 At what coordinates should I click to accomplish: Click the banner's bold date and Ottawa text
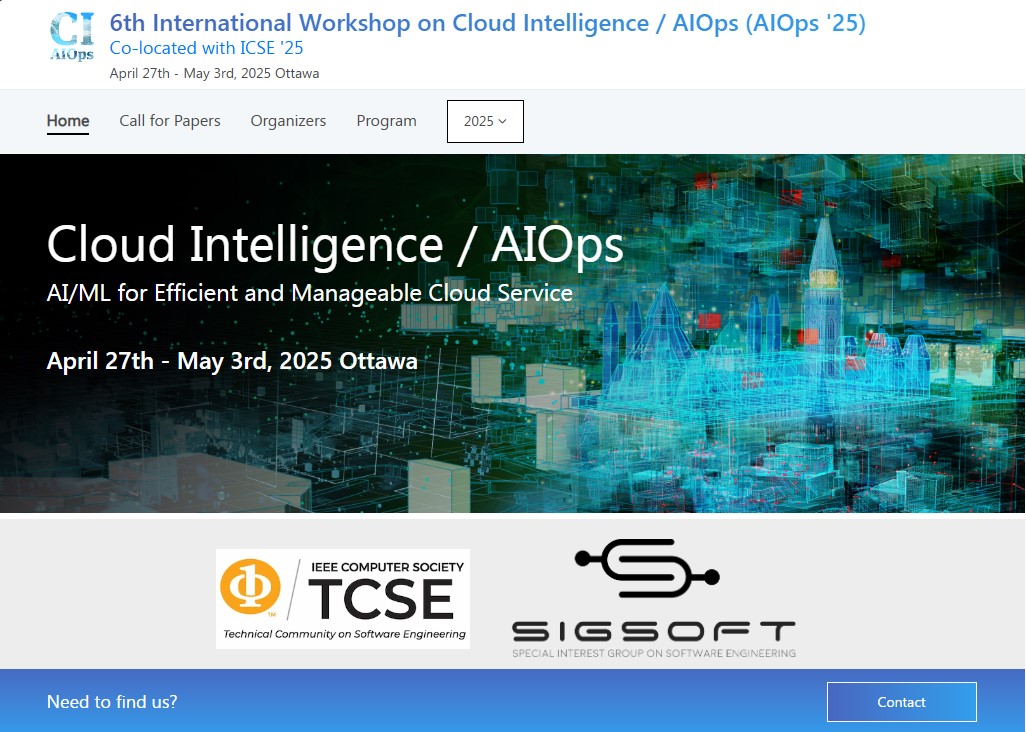coord(232,361)
